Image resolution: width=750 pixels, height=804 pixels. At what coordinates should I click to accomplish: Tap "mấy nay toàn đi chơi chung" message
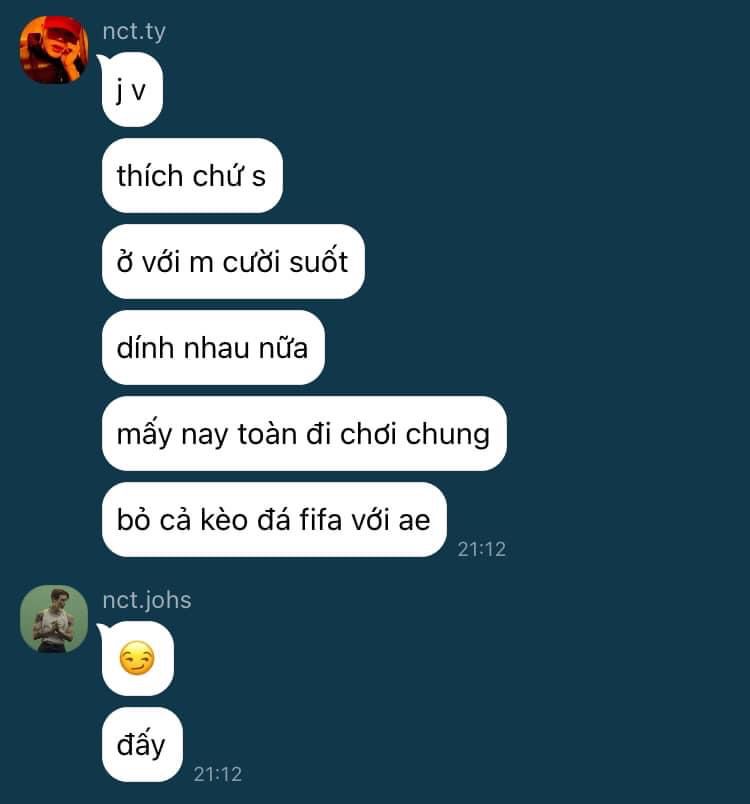(x=305, y=433)
